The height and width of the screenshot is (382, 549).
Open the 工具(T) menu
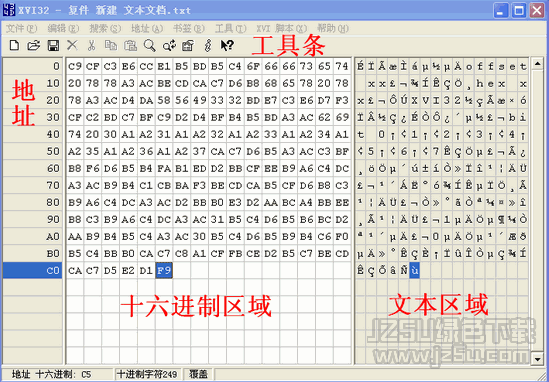(x=231, y=28)
